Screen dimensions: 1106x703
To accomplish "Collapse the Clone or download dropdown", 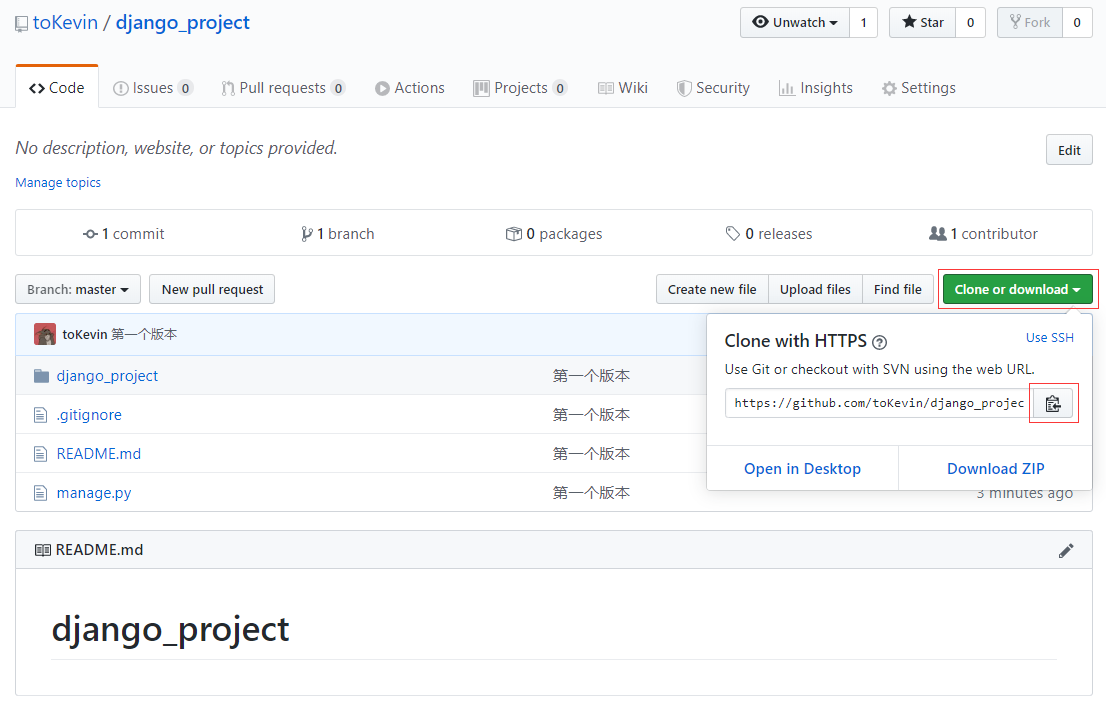I will coord(1017,290).
